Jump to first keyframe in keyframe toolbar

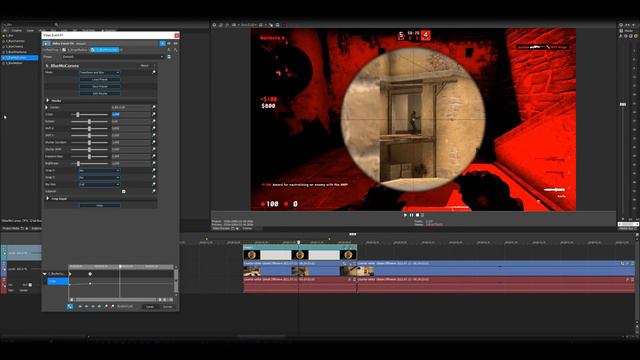point(80,306)
